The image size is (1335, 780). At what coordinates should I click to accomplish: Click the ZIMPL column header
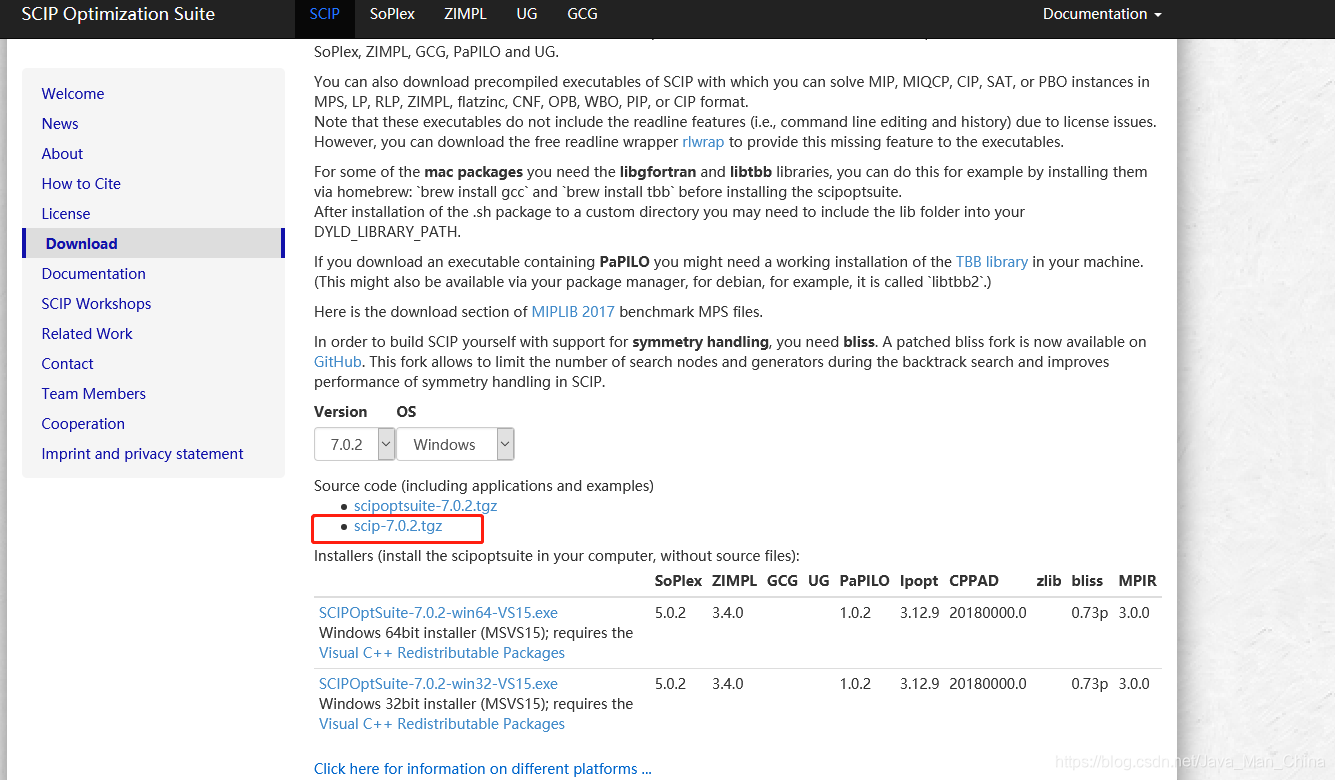coord(735,581)
